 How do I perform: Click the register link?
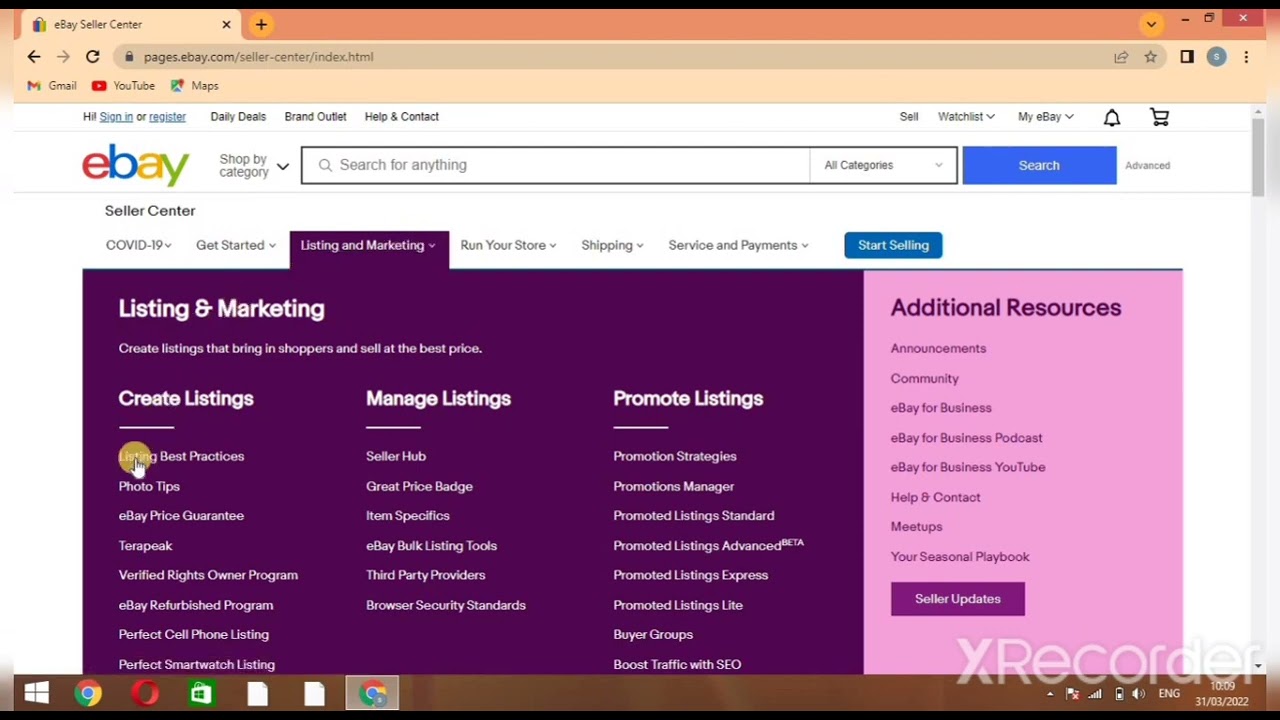pyautogui.click(x=167, y=117)
